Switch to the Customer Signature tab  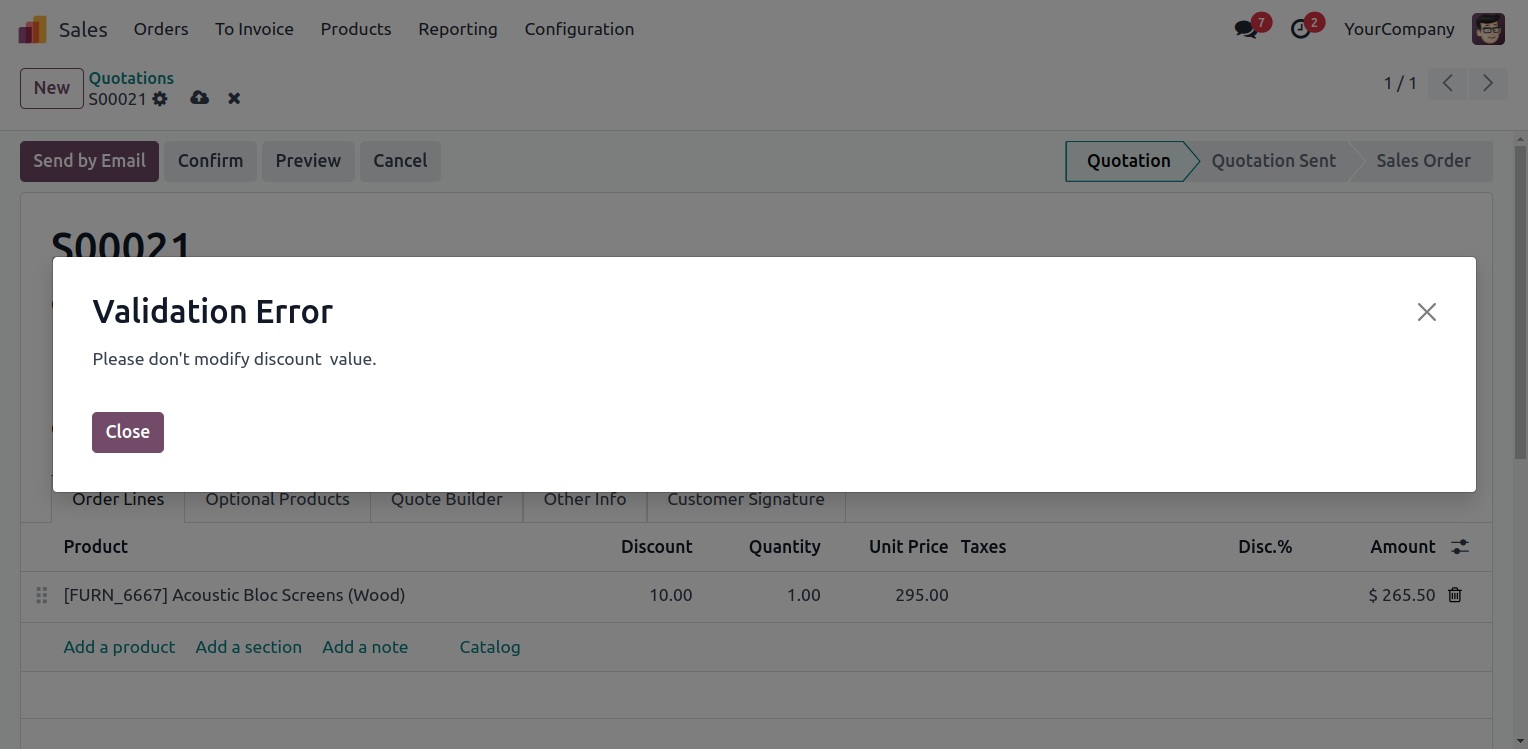tap(746, 499)
